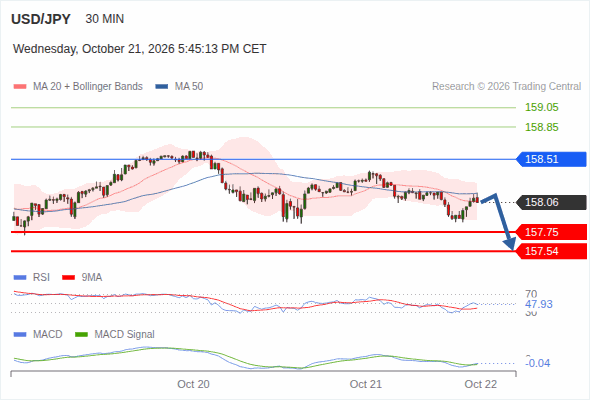Image resolution: width=590 pixels, height=400 pixels.
Task: Click the red 157.75 support price tag
Action: pyautogui.click(x=551, y=232)
